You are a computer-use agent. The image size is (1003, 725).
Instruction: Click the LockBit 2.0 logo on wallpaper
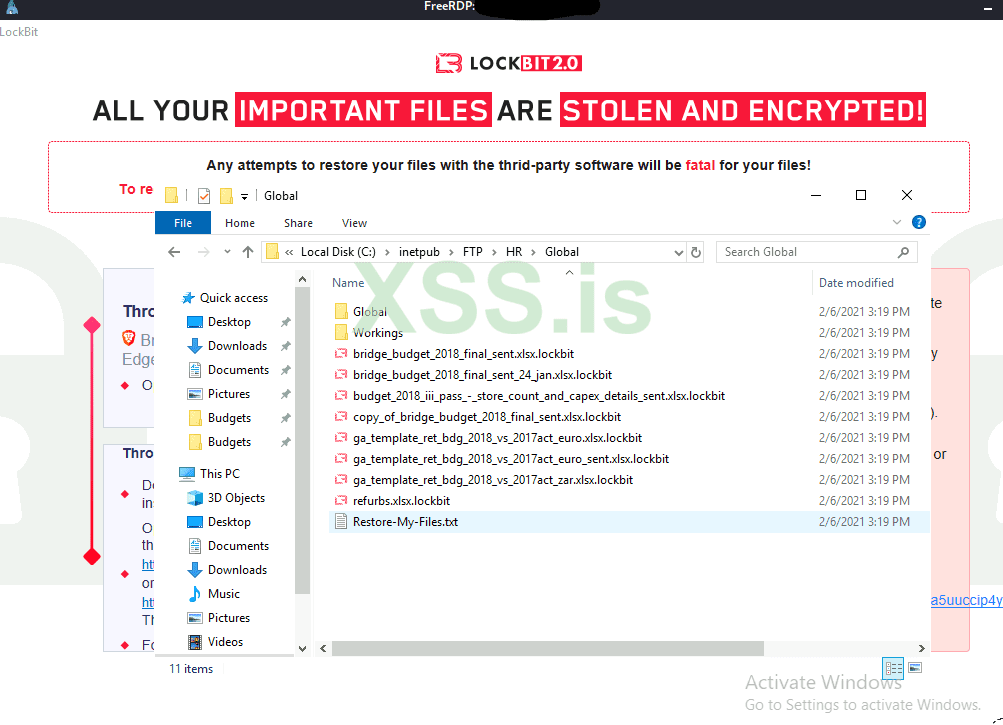pos(509,63)
